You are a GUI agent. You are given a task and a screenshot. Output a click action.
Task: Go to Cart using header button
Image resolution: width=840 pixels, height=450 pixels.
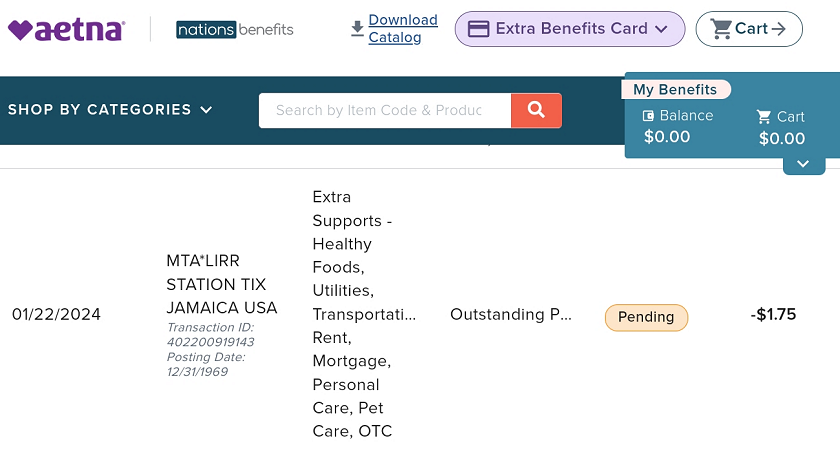tap(749, 29)
